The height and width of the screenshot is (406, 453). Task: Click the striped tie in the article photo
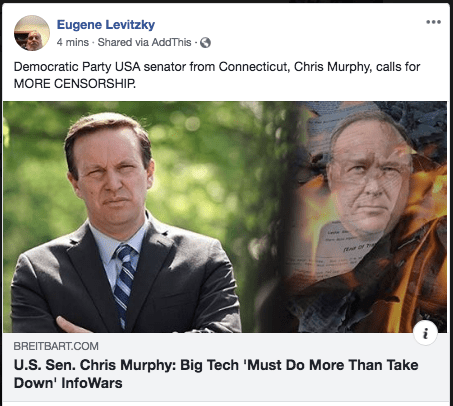coord(124,285)
